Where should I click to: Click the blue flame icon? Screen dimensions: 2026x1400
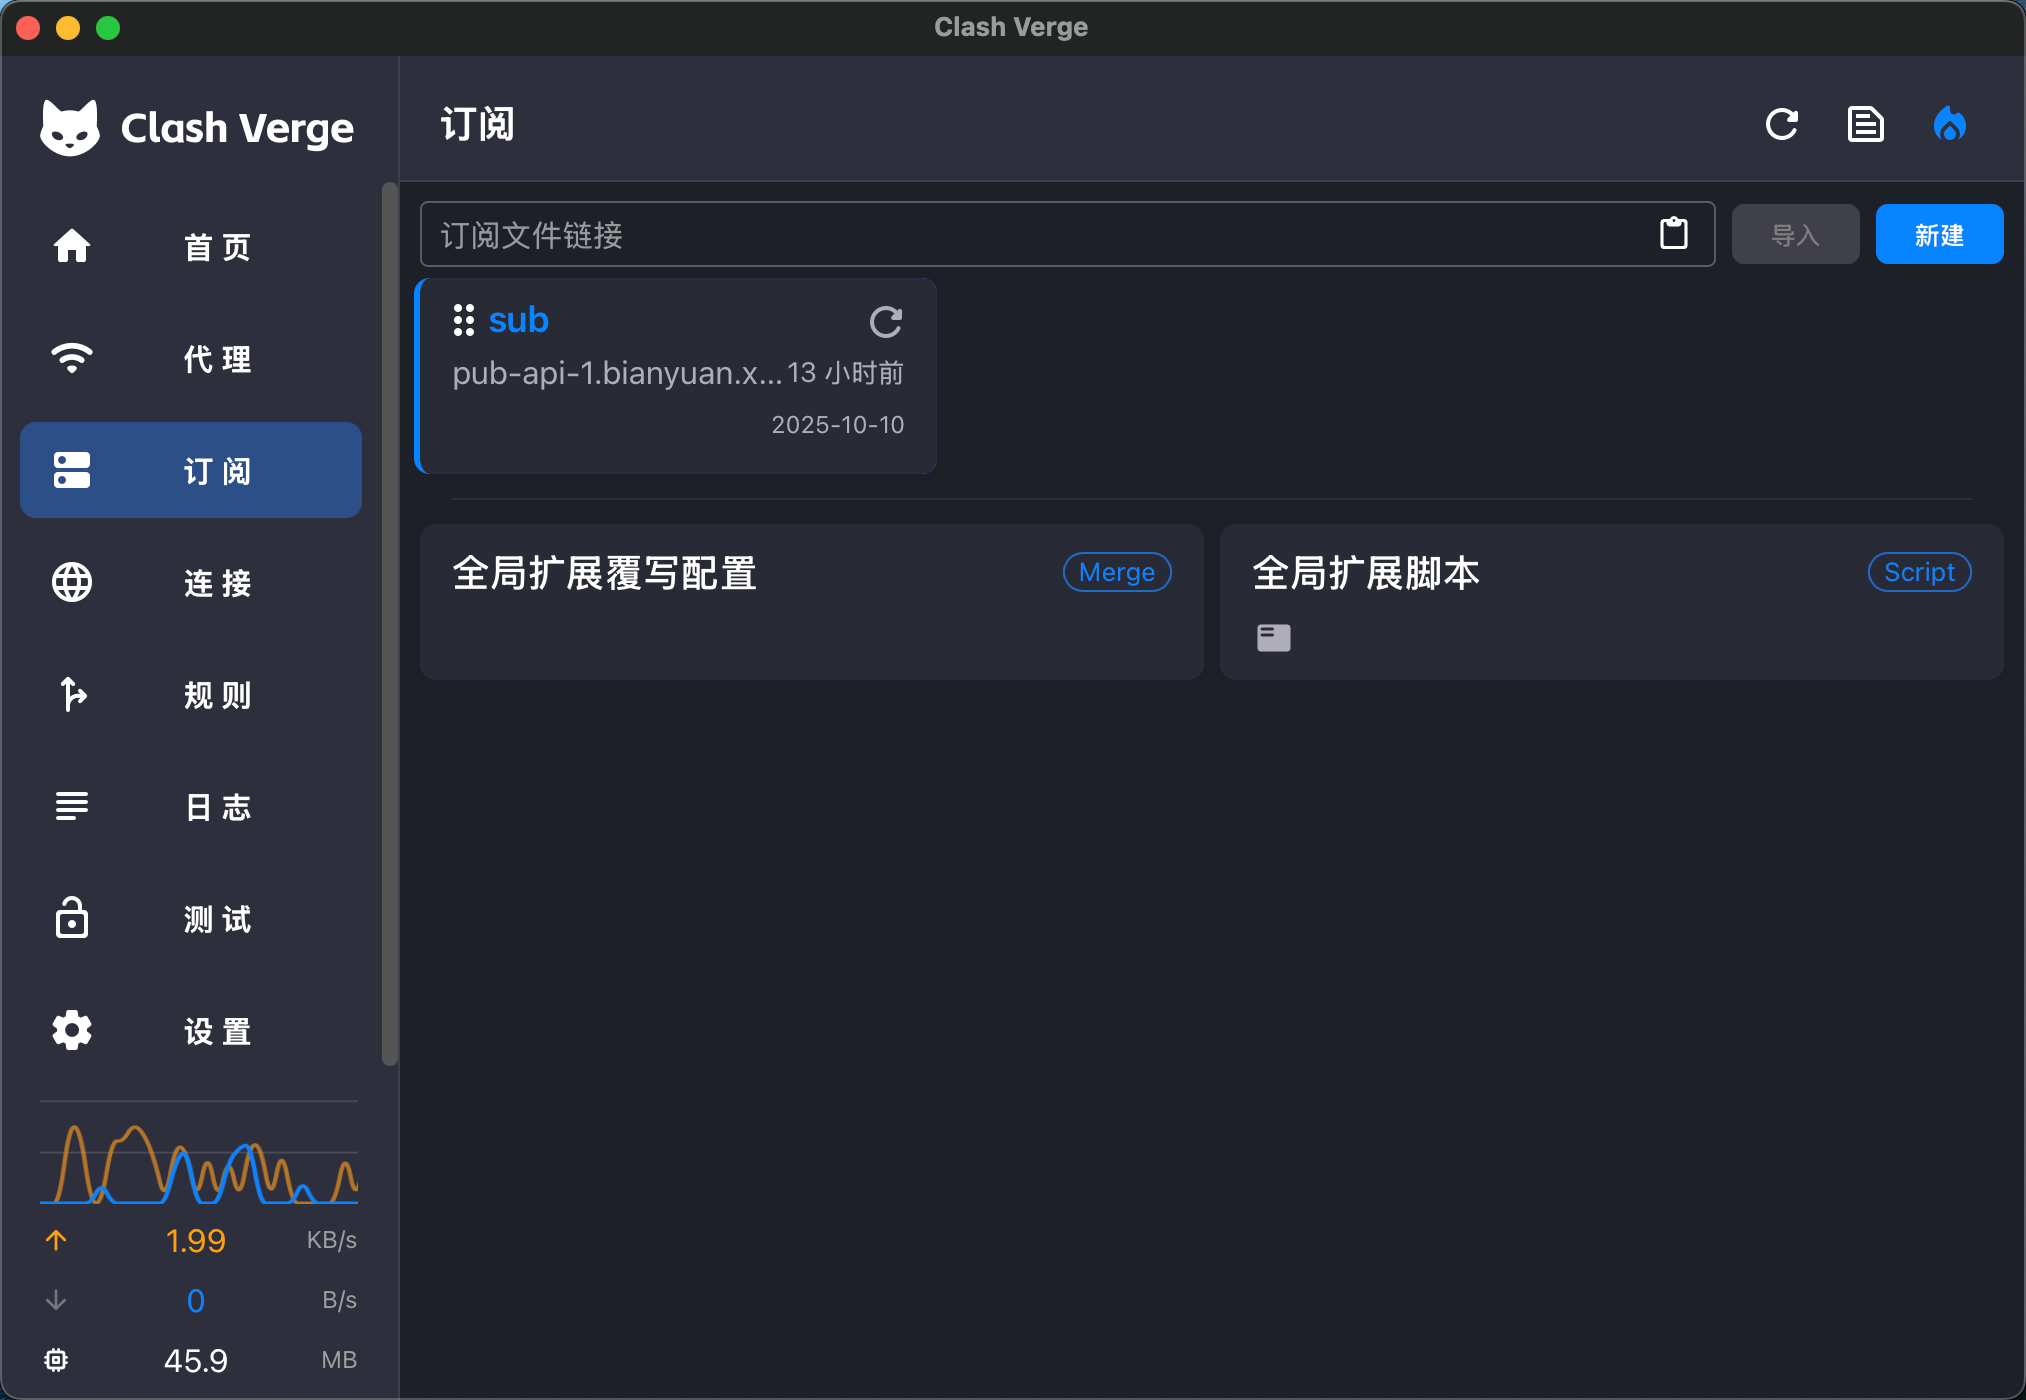[x=1949, y=125]
